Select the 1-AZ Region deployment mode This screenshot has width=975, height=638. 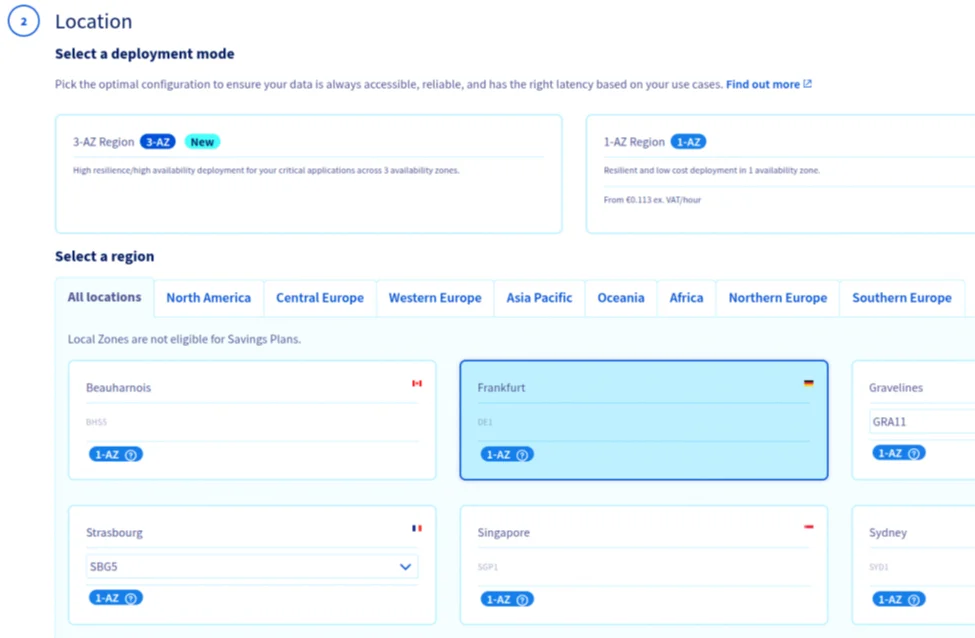[780, 173]
